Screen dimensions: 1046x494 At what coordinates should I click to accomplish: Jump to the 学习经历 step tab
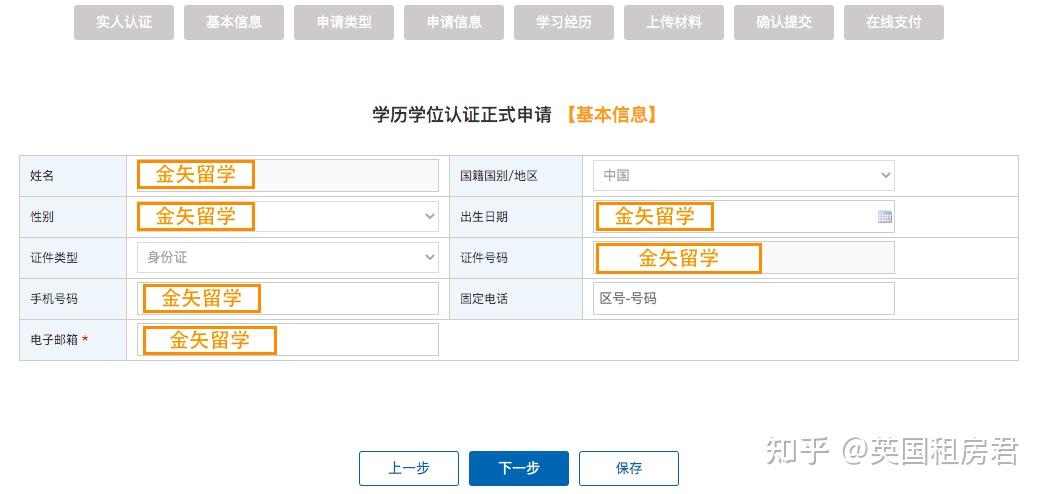click(564, 22)
